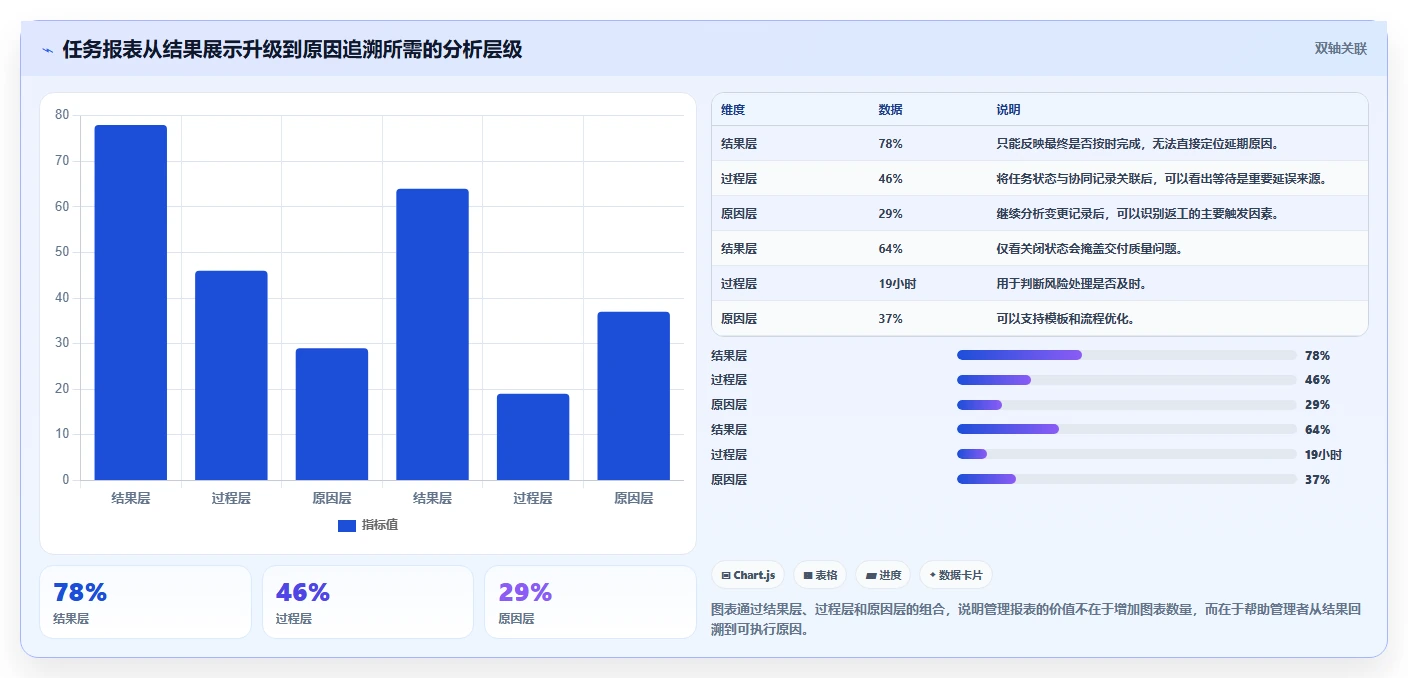The height and width of the screenshot is (678, 1408).
Task: Click the summary paragraph starting 图表通过结果层
Action: [1036, 620]
